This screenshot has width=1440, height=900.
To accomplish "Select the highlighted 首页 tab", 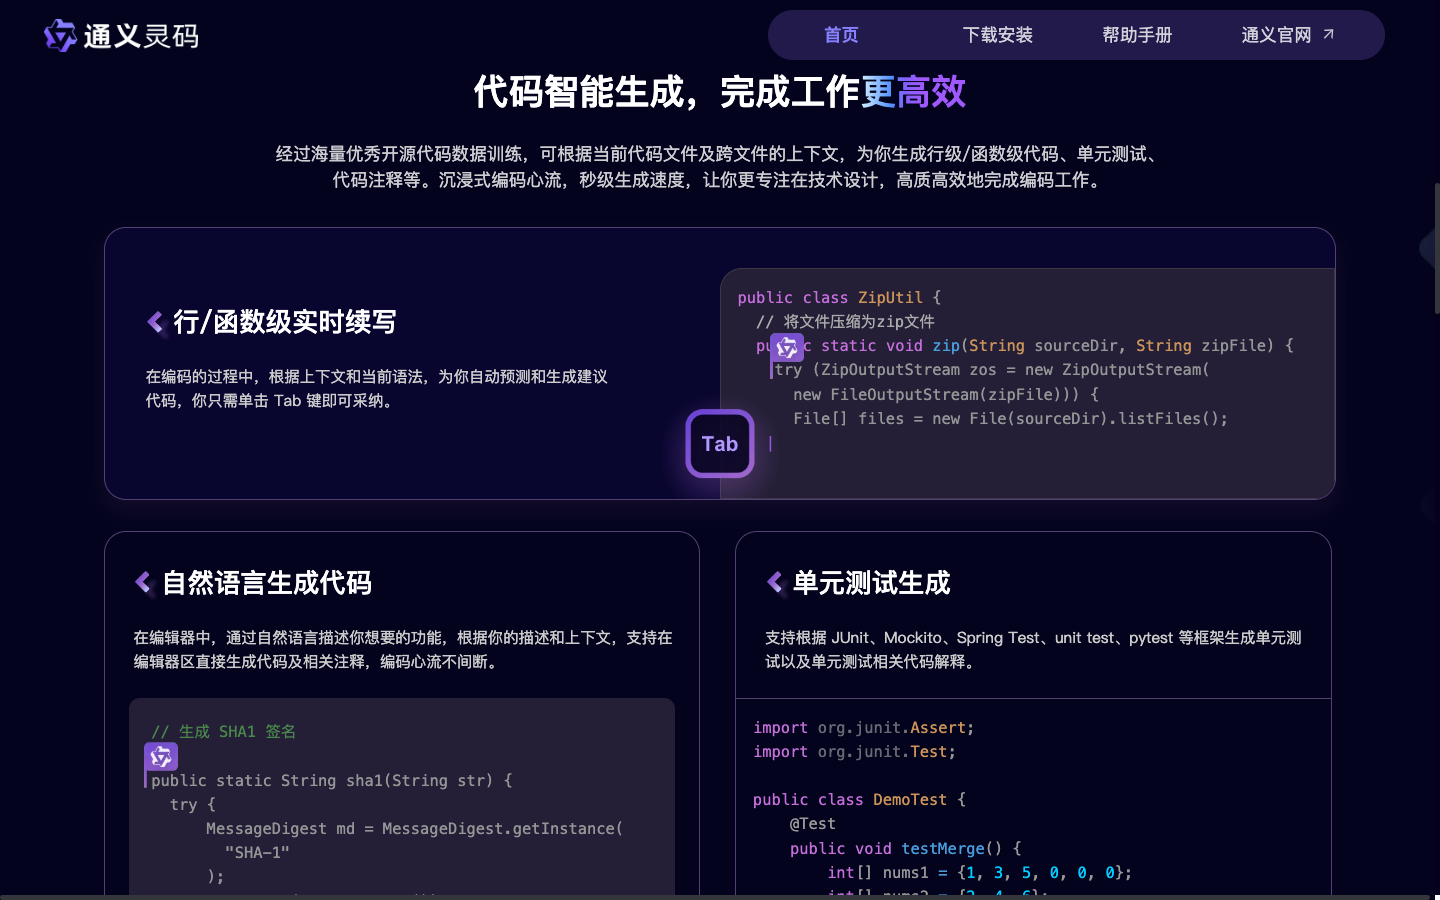I will [840, 34].
